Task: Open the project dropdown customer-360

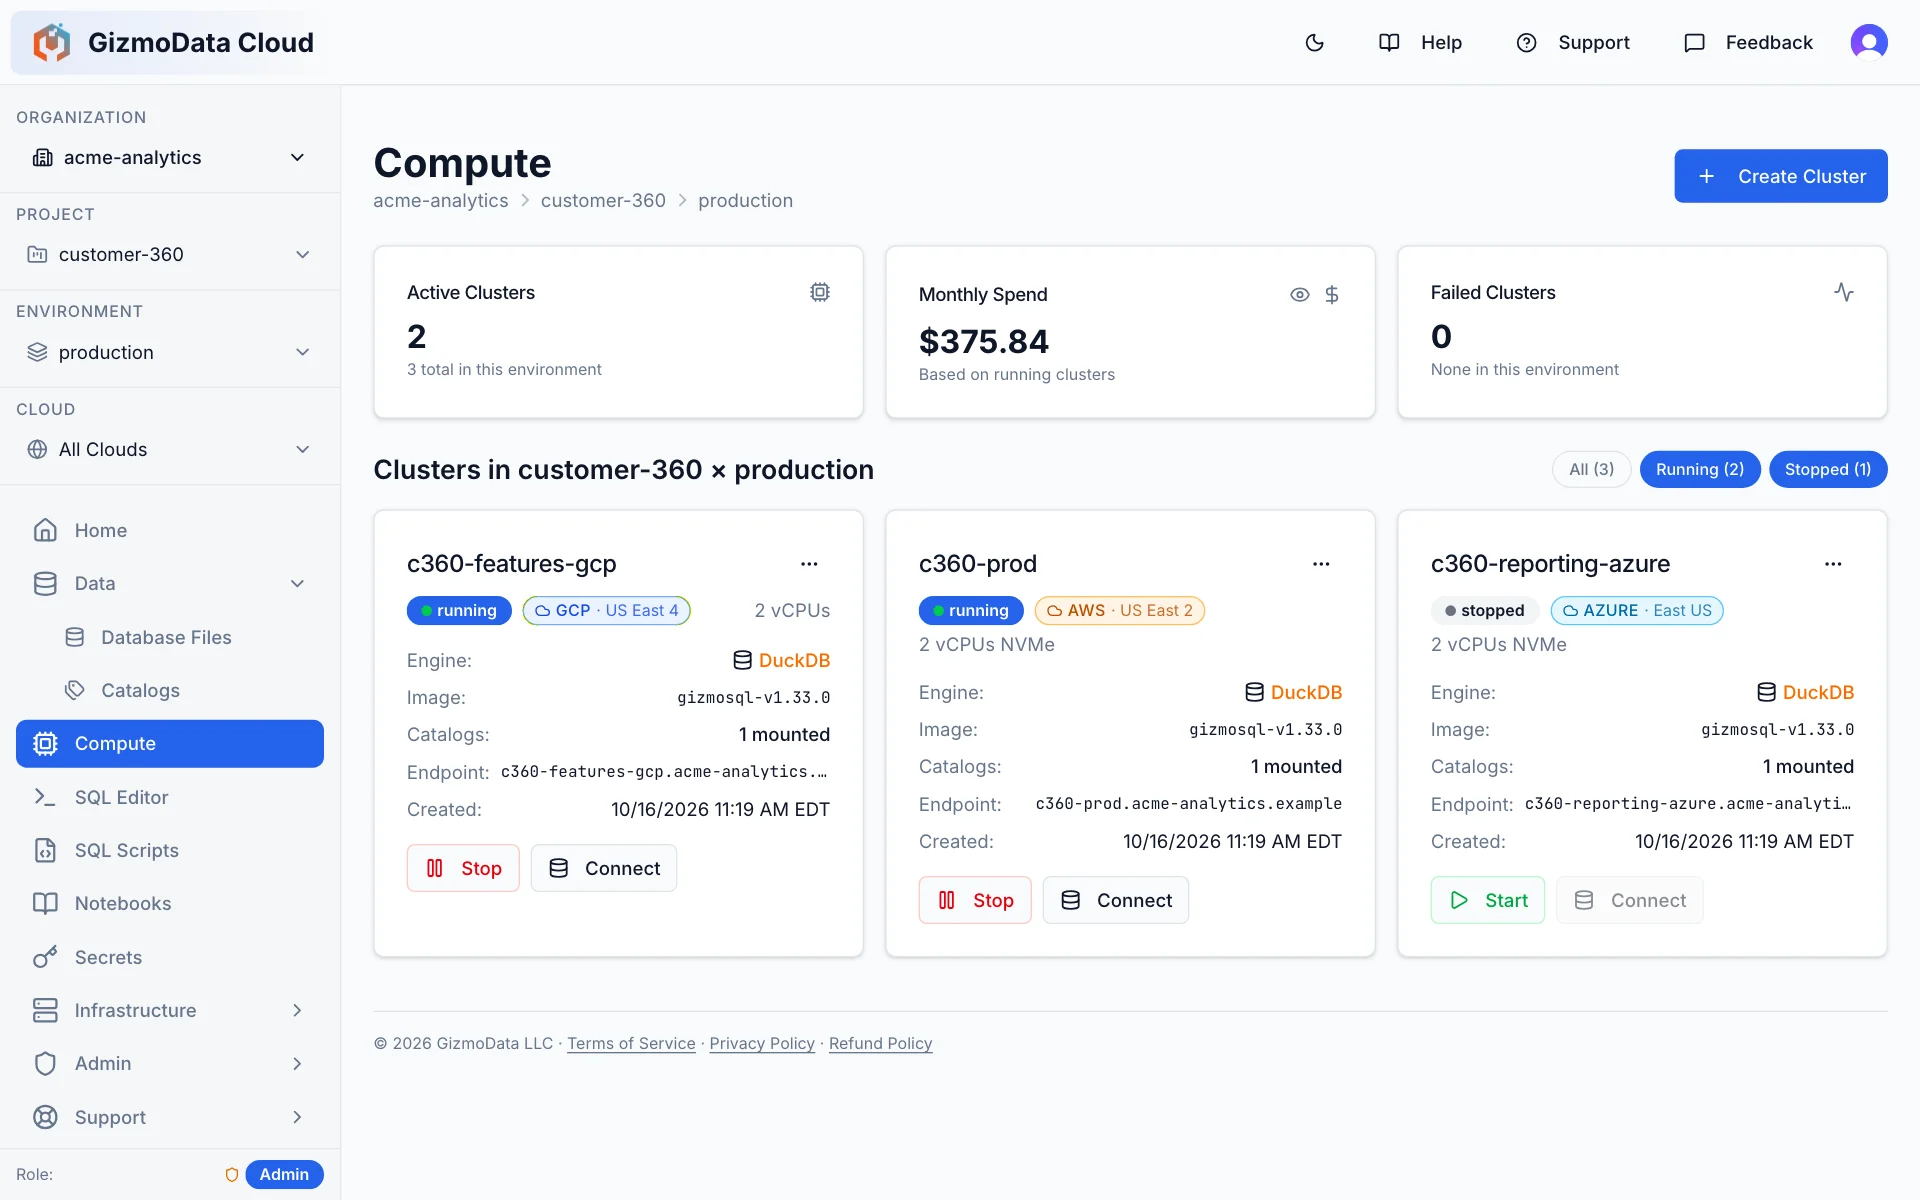Action: pyautogui.click(x=169, y=254)
